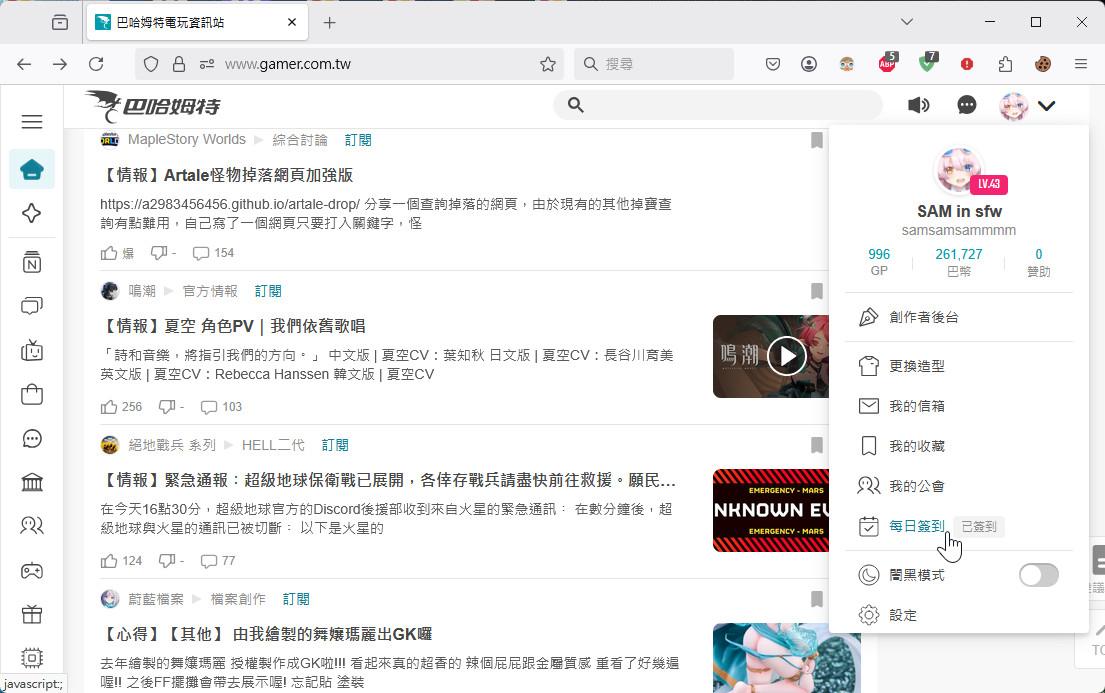
Task: Collapse the user avatar dropdown chevron
Action: (1047, 106)
